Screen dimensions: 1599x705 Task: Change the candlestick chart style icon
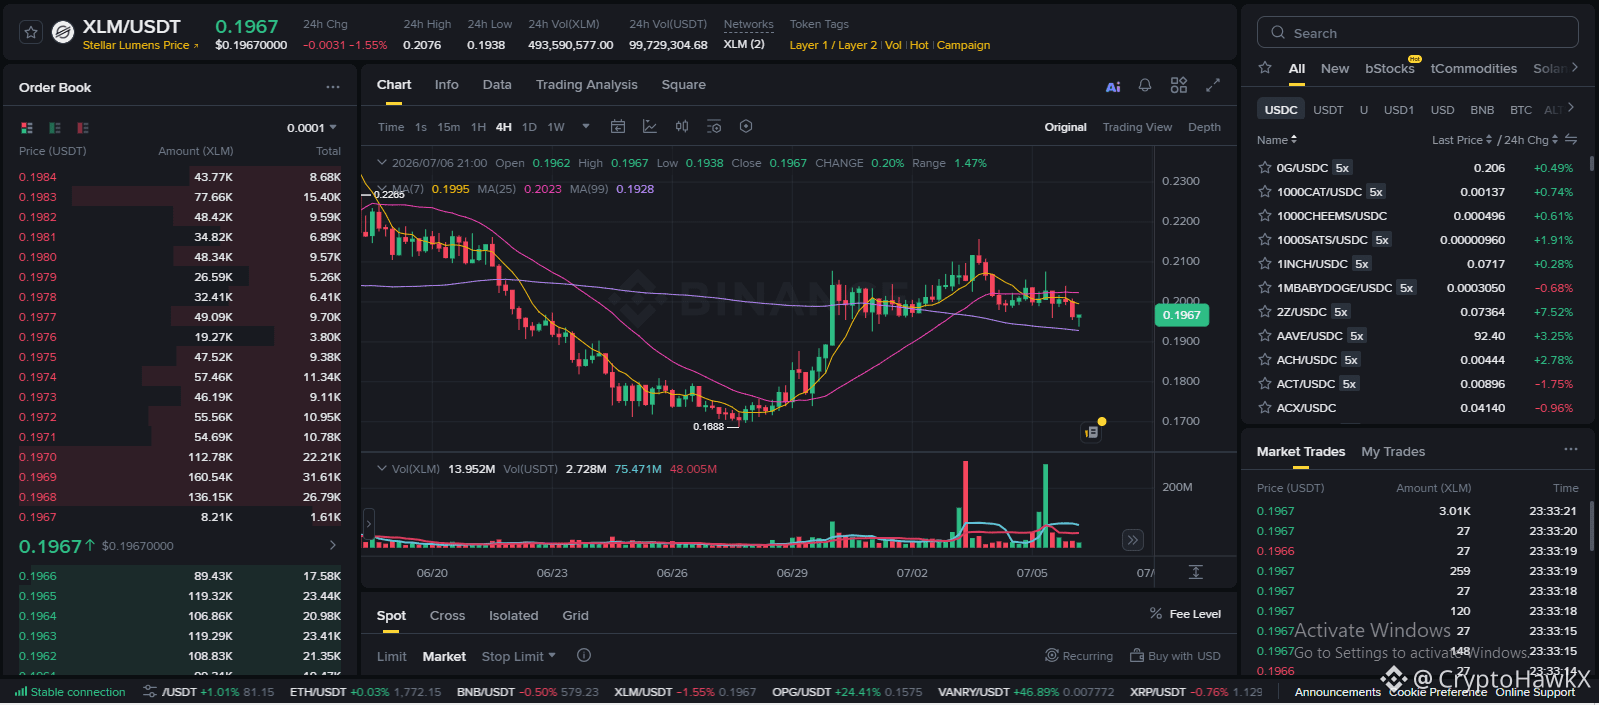(x=682, y=127)
